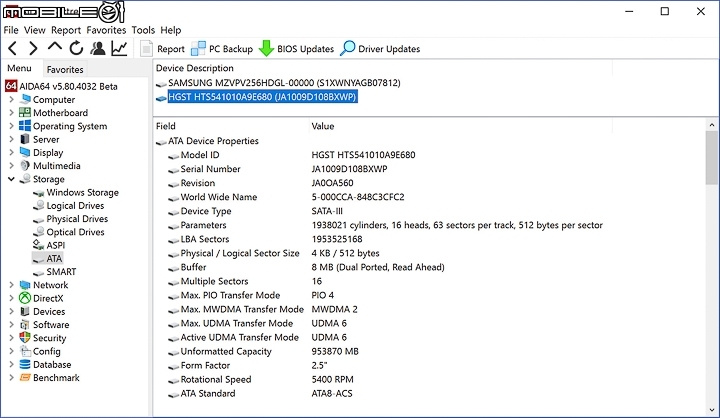Viewport: 720px width, 418px height.
Task: Click the vertical scrollbar down arrow
Action: [712, 410]
